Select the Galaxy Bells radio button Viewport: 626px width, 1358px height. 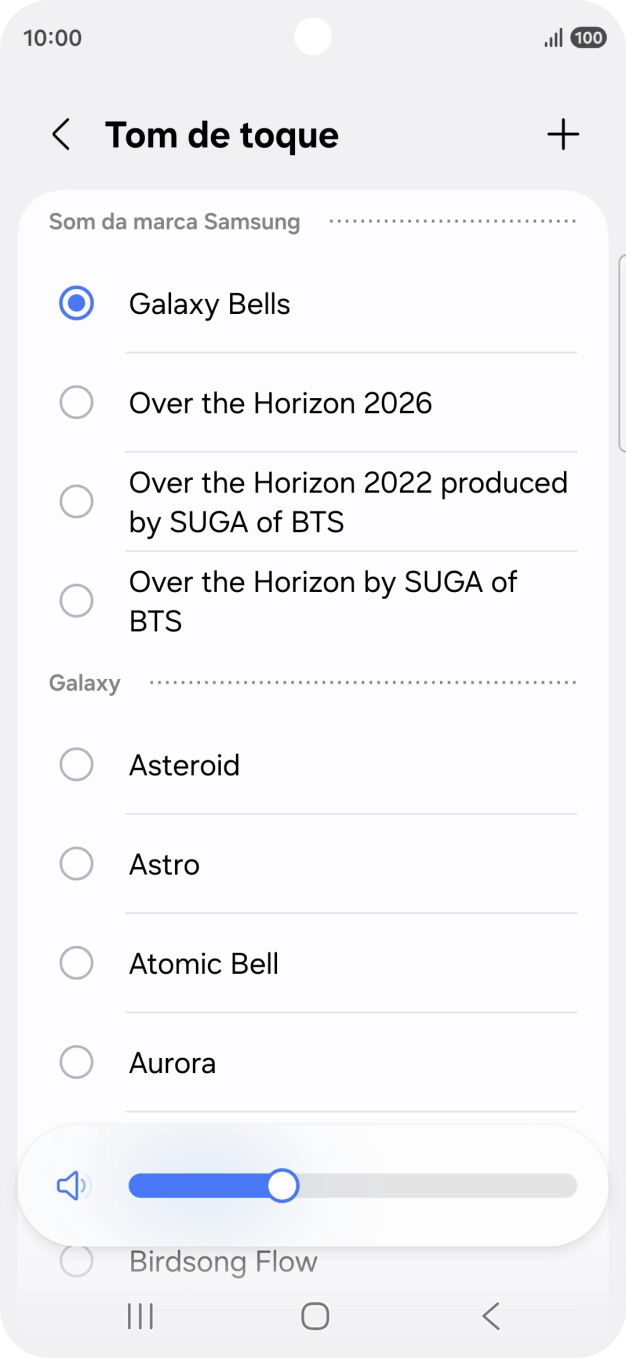pos(77,303)
